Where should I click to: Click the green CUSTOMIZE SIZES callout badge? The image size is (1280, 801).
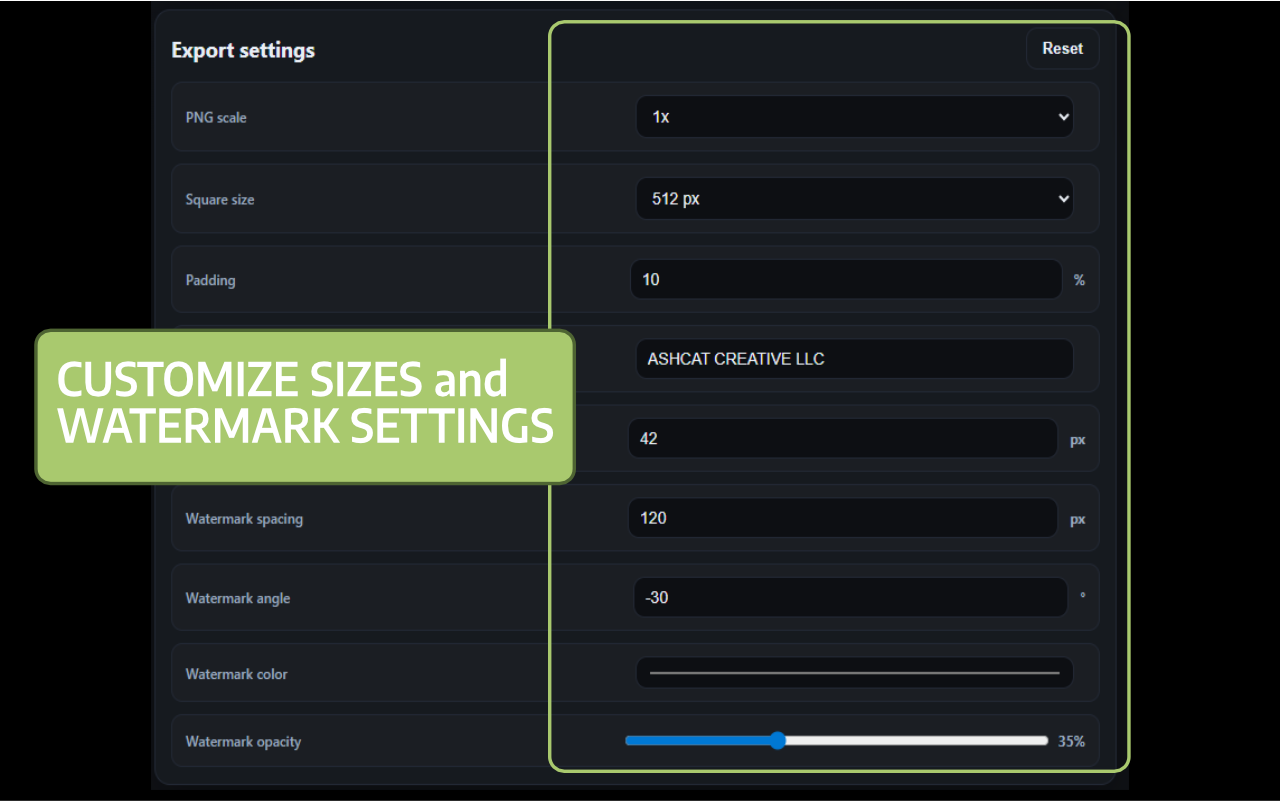(x=305, y=406)
